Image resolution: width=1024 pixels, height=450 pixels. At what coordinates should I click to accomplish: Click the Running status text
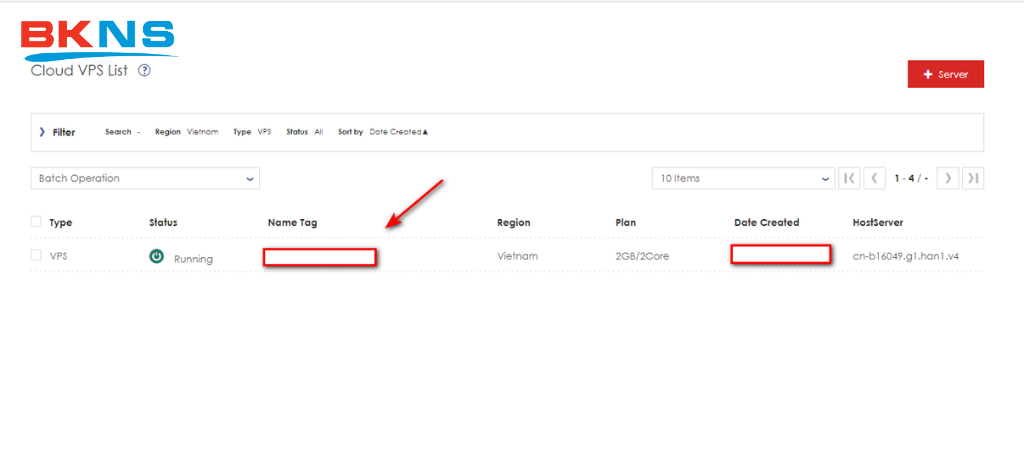pyautogui.click(x=193, y=259)
